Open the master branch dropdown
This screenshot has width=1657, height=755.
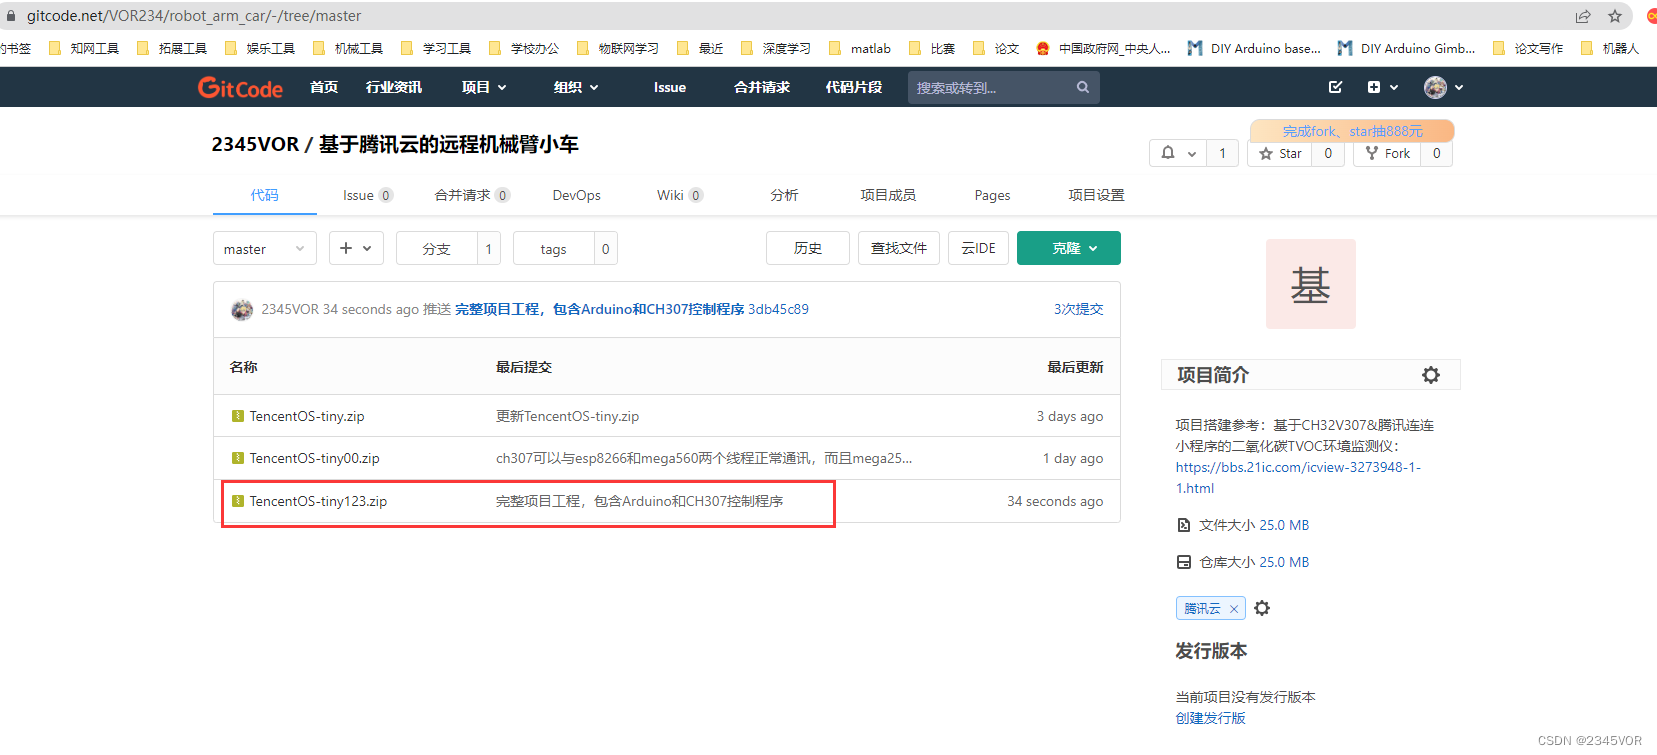click(x=265, y=248)
